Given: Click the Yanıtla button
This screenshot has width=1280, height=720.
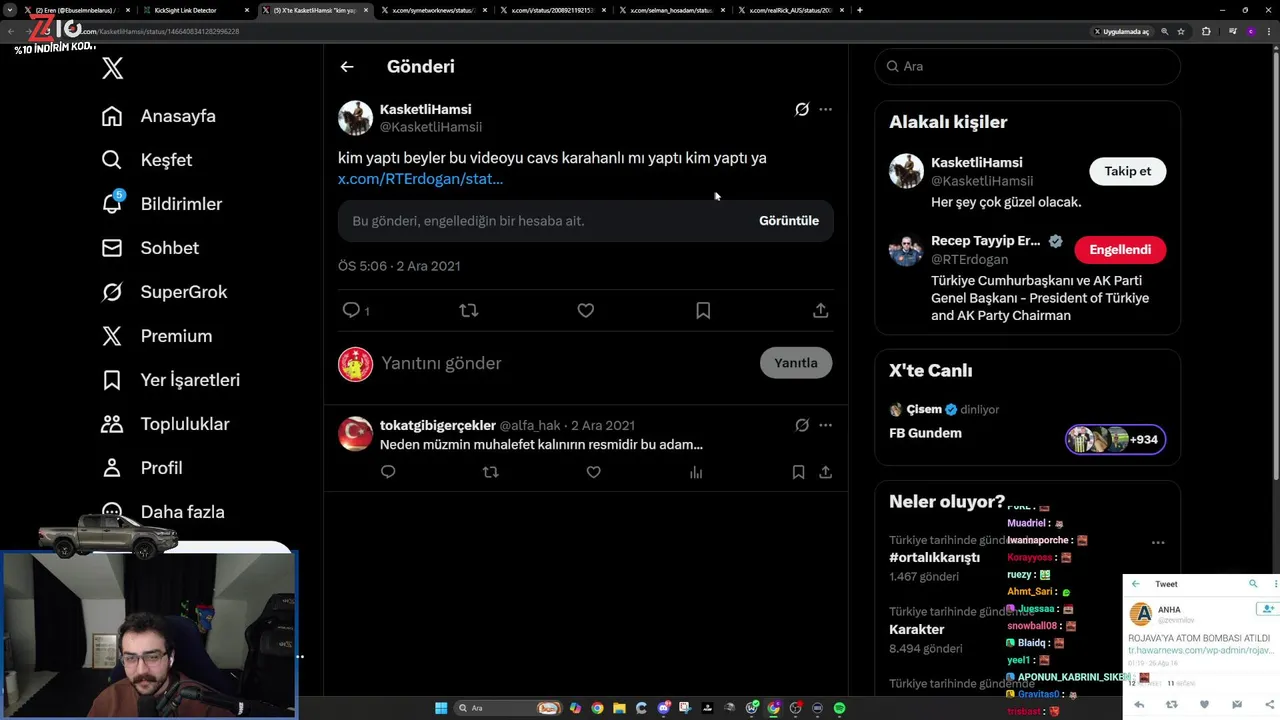Looking at the screenshot, I should click(796, 363).
